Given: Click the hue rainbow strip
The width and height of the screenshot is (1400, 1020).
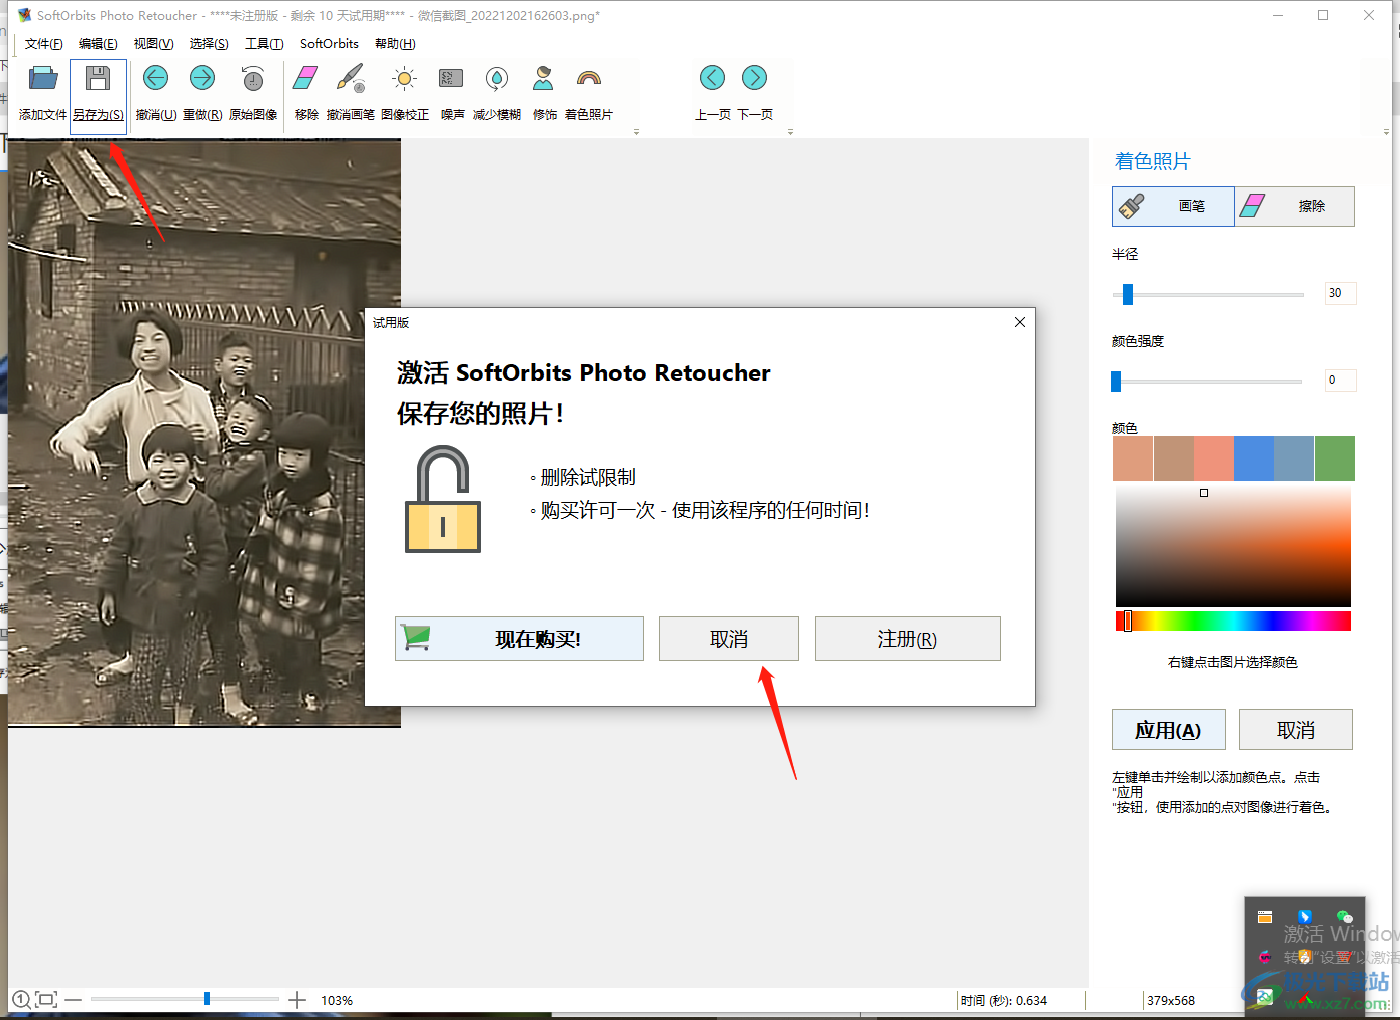Looking at the screenshot, I should (x=1233, y=621).
